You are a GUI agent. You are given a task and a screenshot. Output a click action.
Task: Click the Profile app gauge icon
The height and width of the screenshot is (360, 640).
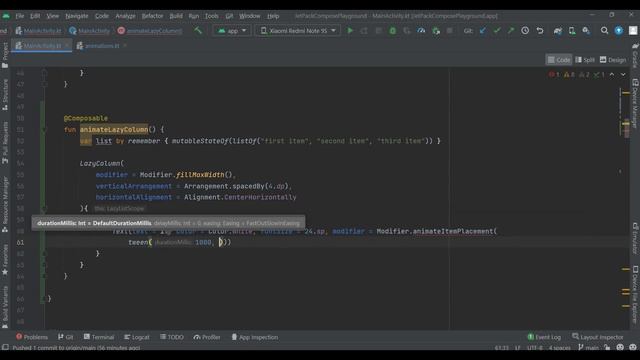[421, 31]
